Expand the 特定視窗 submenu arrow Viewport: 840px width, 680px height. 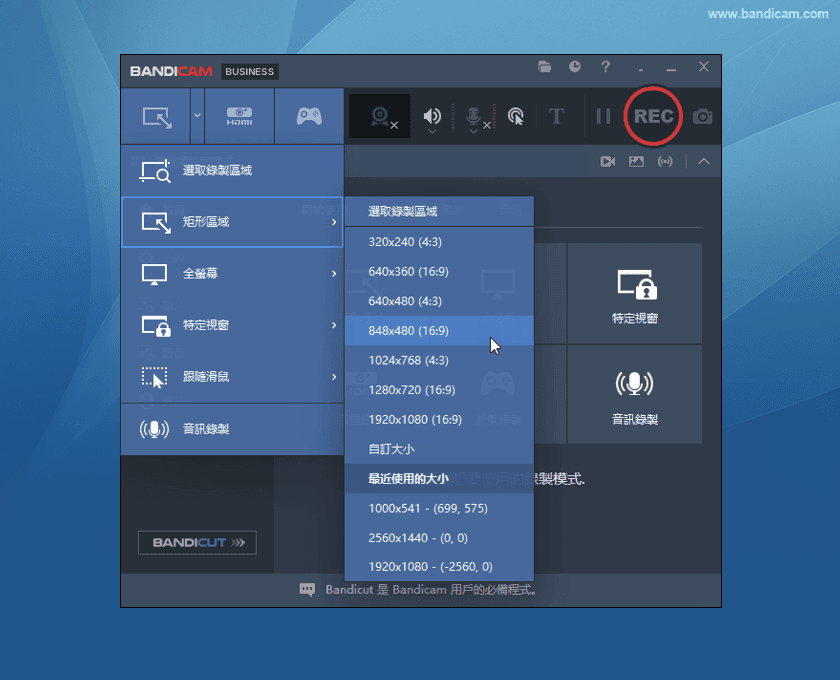tap(334, 325)
